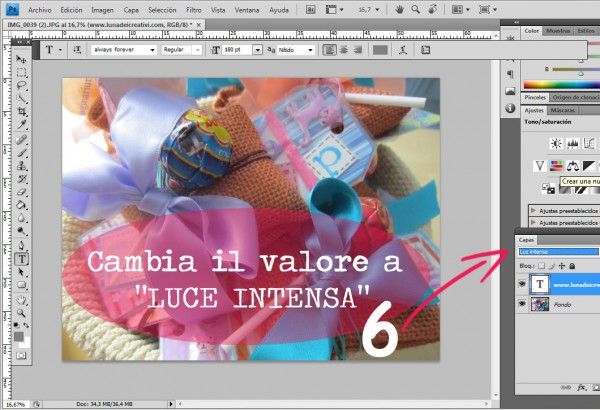This screenshot has height=410, width=600.
Task: Hide the text layer www.lunadeicreativi
Action: click(522, 284)
